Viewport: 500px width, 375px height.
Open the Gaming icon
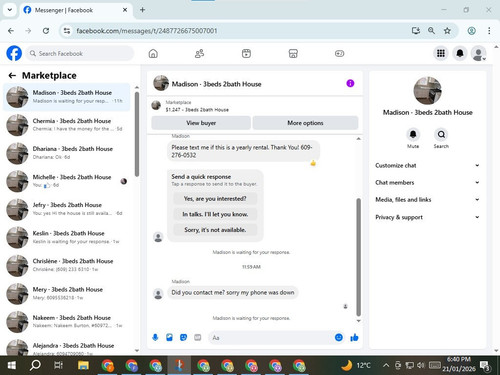coord(339,53)
